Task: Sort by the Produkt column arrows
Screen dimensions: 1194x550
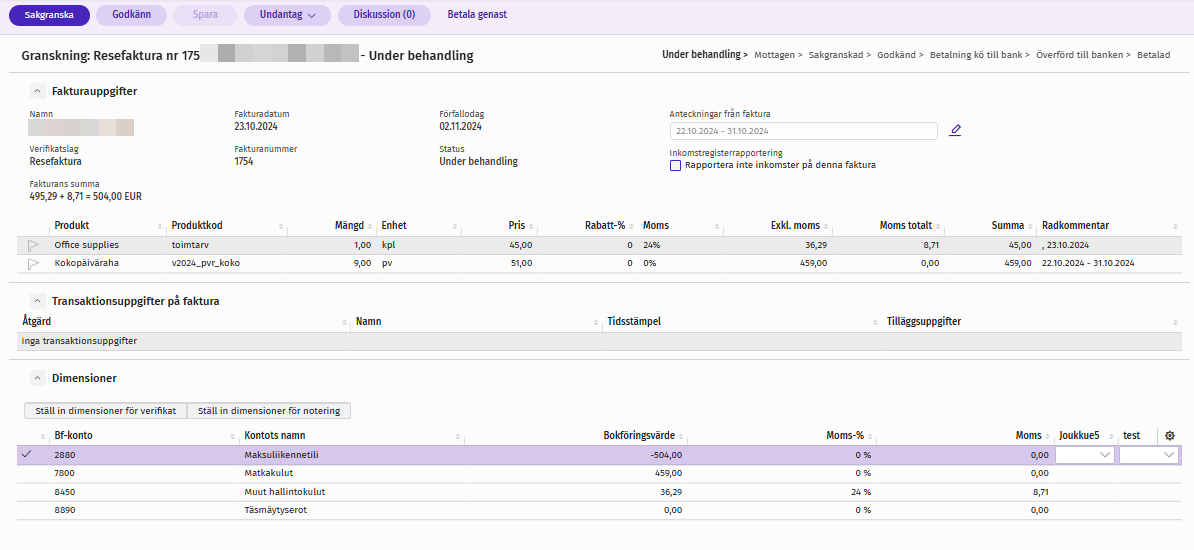Action: (160, 226)
